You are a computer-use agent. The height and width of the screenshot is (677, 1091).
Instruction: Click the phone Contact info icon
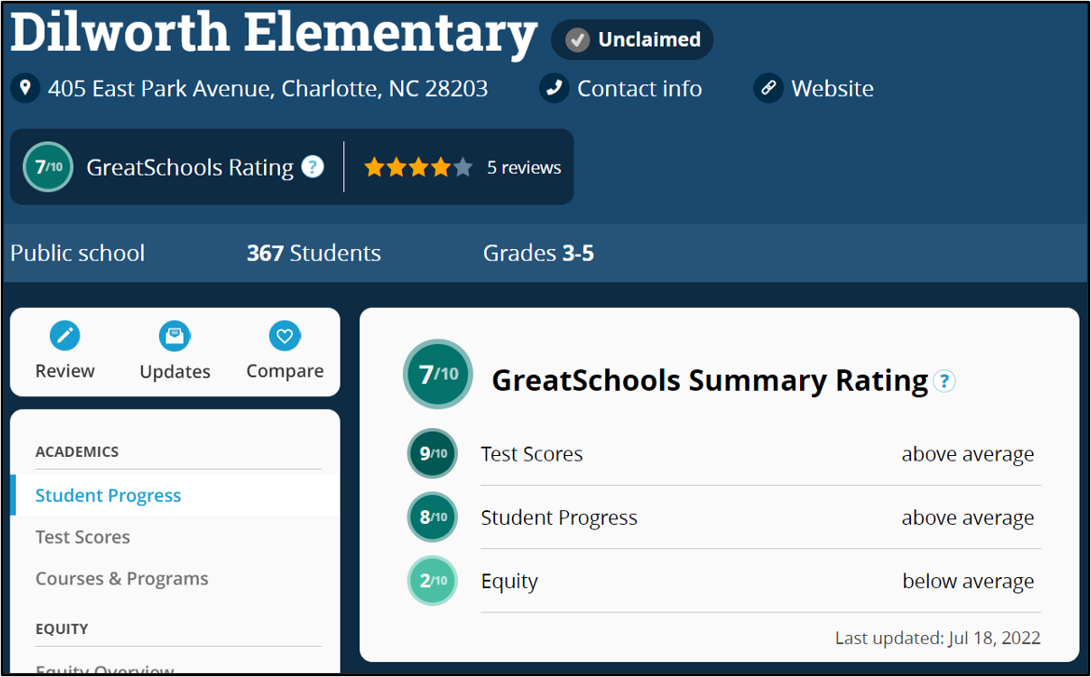click(x=554, y=88)
